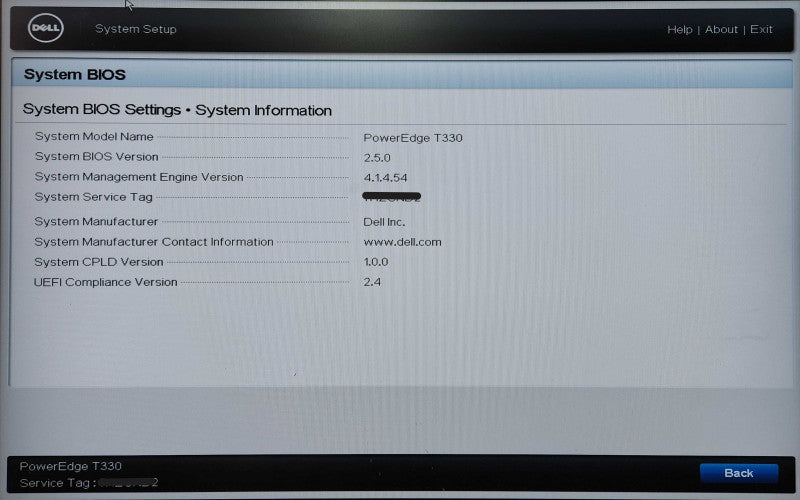Select the System Setup title text

136,29
